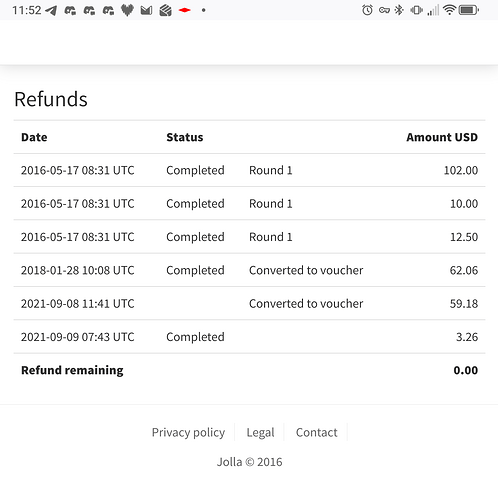Click Round 1 in the 12.50 row
Screen dimensions: 498x500
pyautogui.click(x=271, y=237)
